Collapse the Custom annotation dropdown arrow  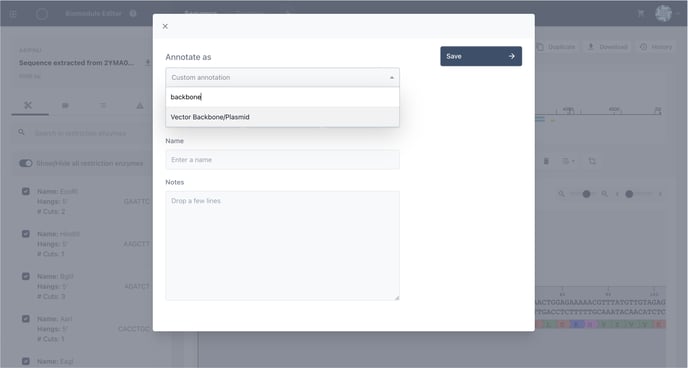point(392,78)
